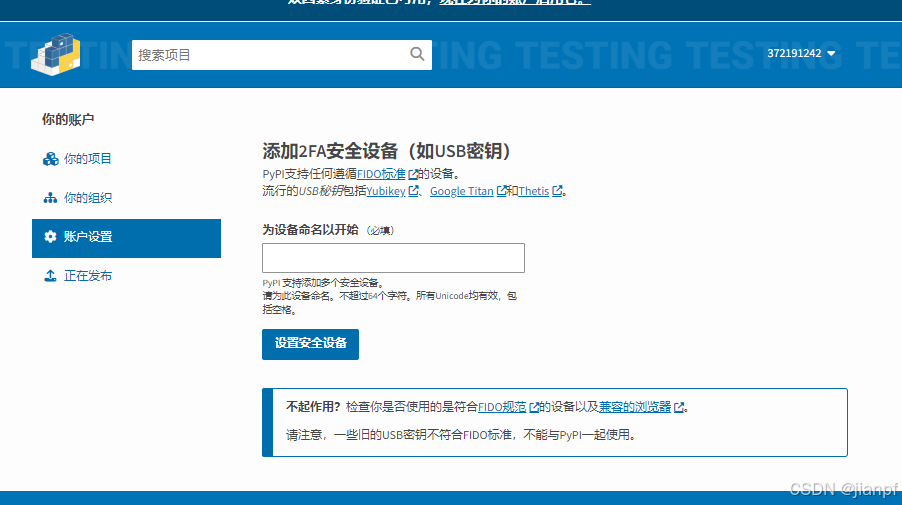The width and height of the screenshot is (902, 505).
Task: Click external-link icon after FIDO标准
Action: tap(412, 174)
